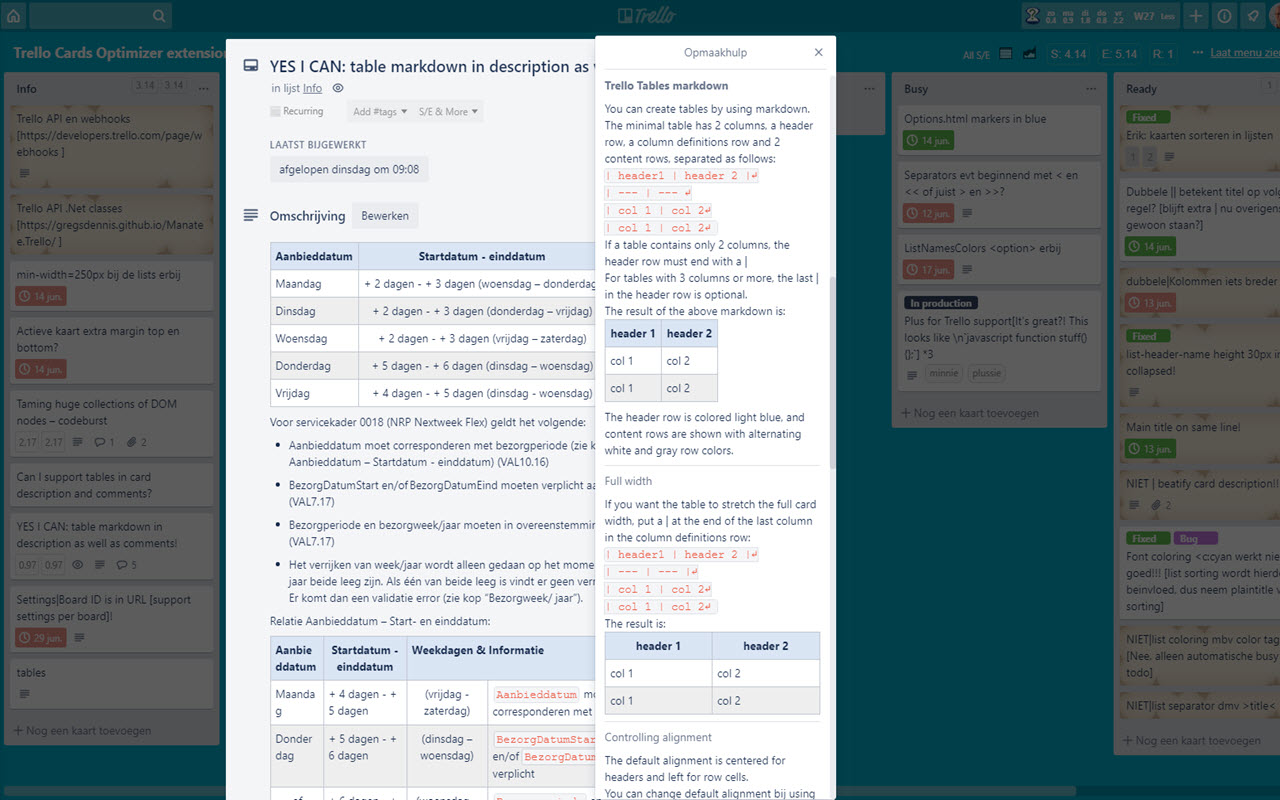Click the 'Laat menu zien' link
Image resolution: width=1280 pixels, height=800 pixels.
coord(1244,53)
